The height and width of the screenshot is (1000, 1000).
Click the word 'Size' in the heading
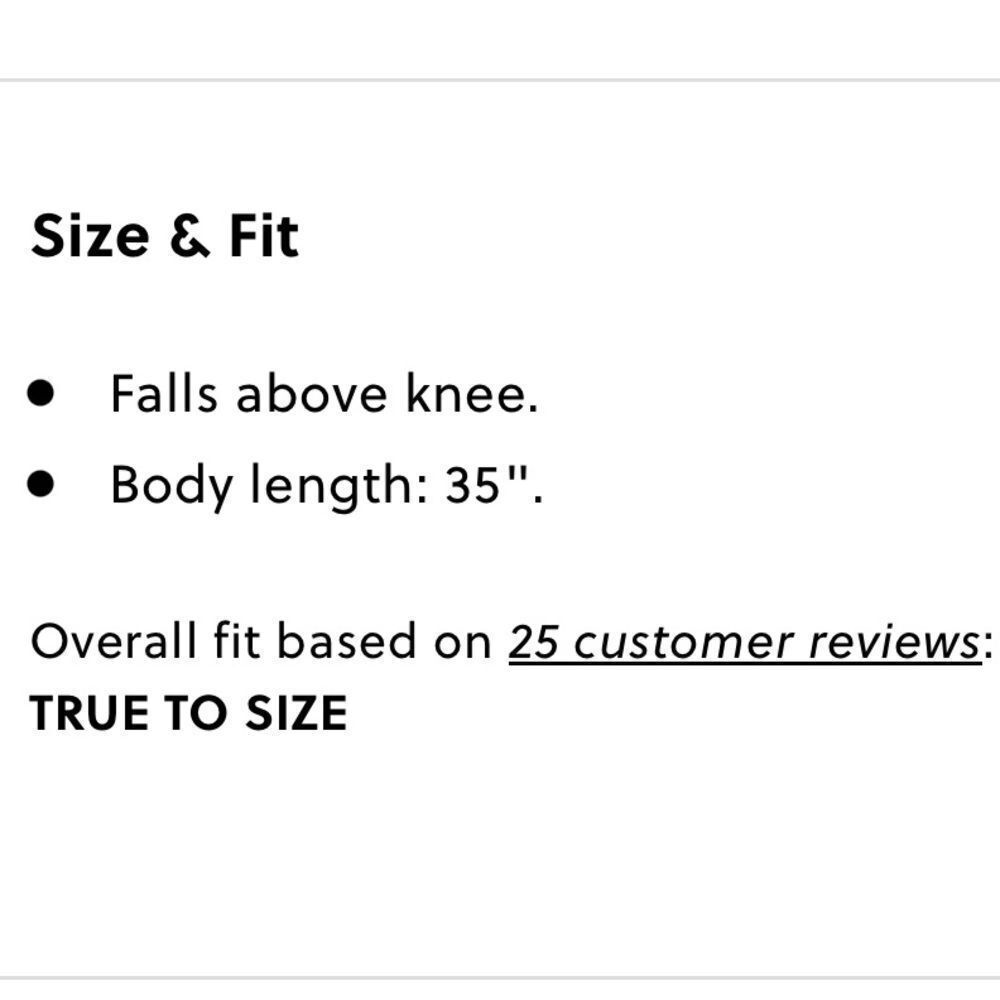click(90, 237)
